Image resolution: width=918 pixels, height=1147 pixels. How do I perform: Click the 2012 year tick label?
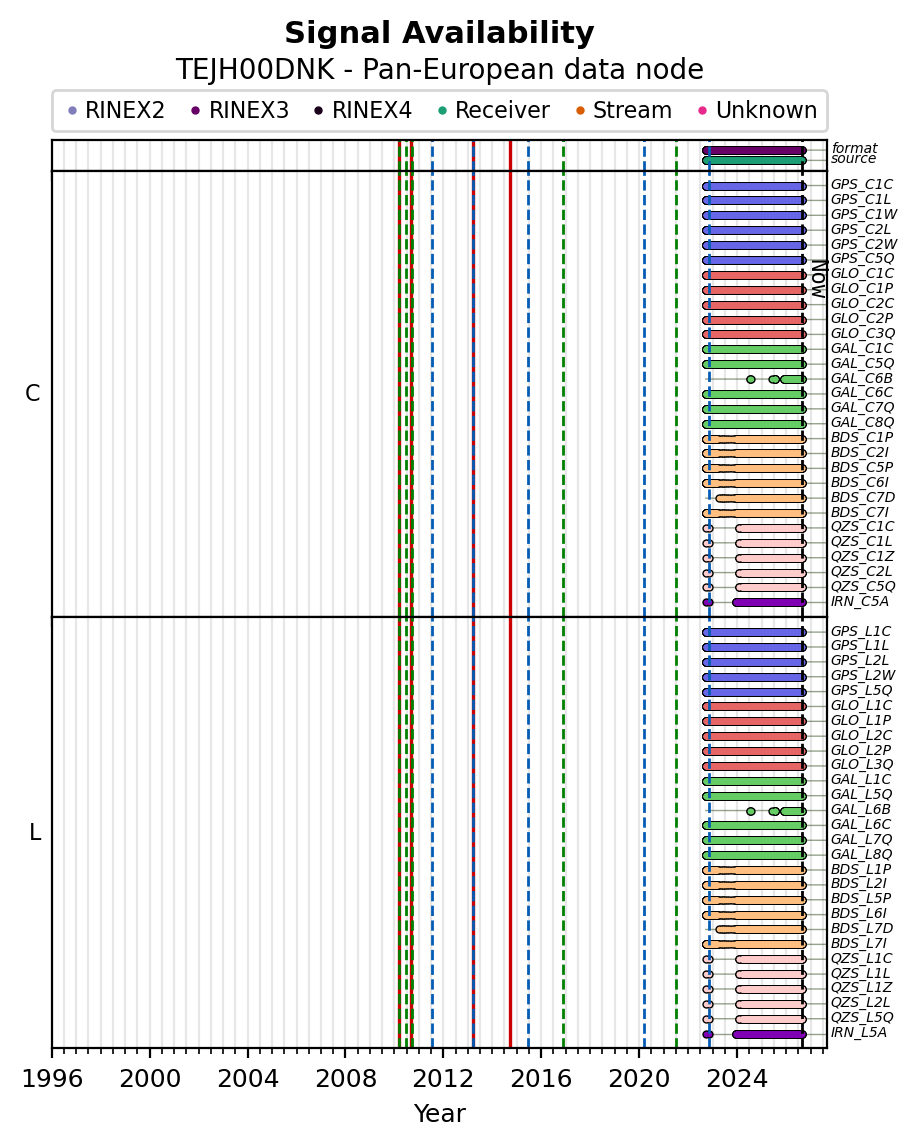coord(443,1078)
